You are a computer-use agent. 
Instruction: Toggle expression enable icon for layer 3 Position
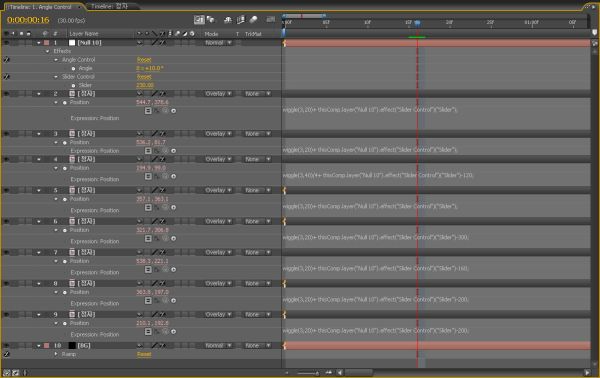point(148,151)
